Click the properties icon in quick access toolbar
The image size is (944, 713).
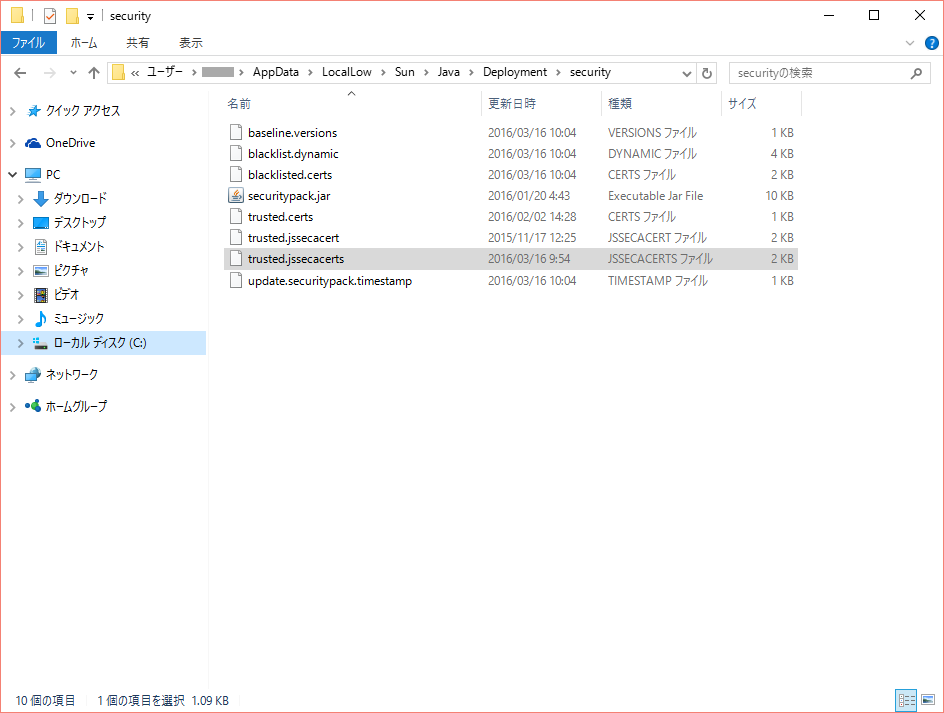[x=50, y=16]
